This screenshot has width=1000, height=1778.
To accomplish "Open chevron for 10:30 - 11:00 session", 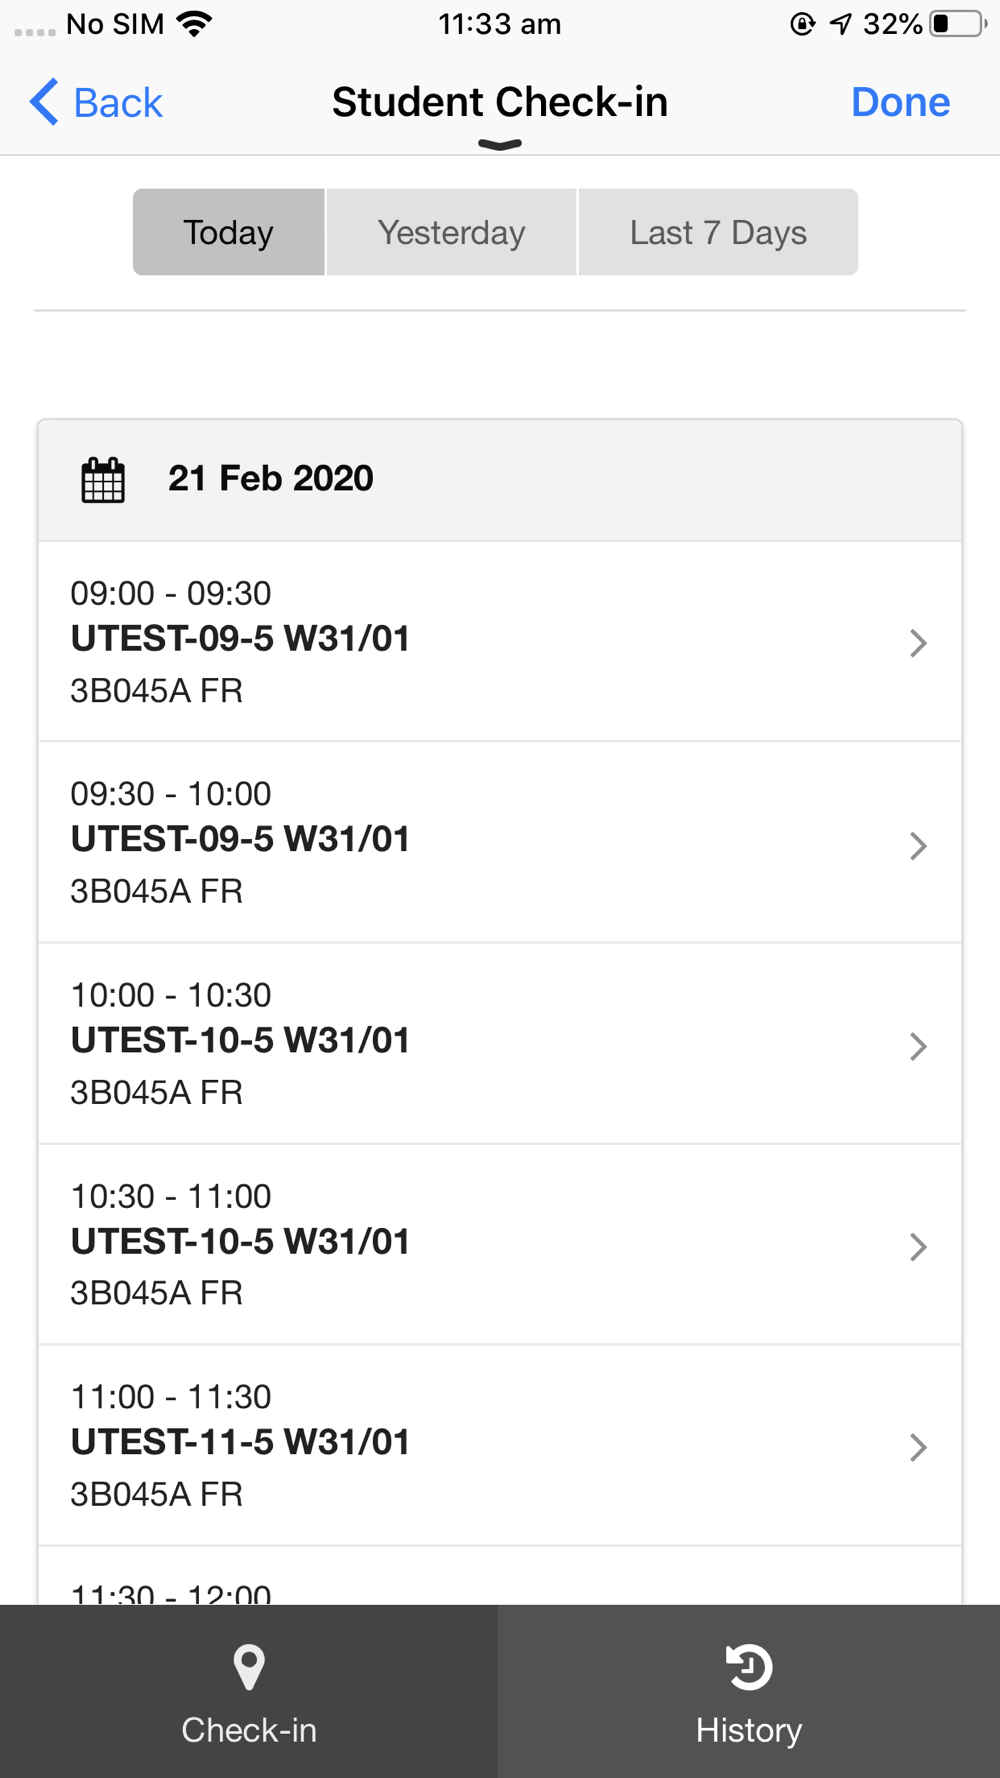I will 918,1247.
